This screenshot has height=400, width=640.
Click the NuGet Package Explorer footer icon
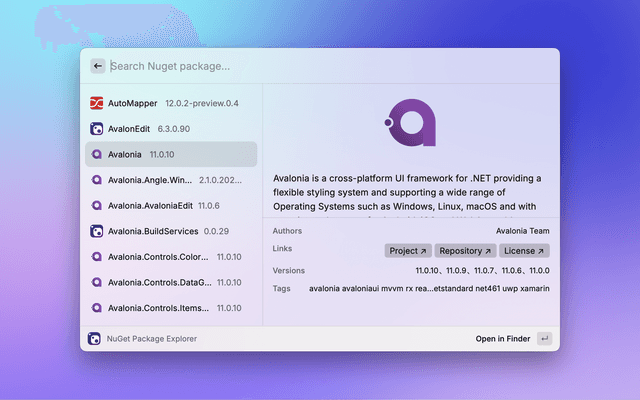94,339
